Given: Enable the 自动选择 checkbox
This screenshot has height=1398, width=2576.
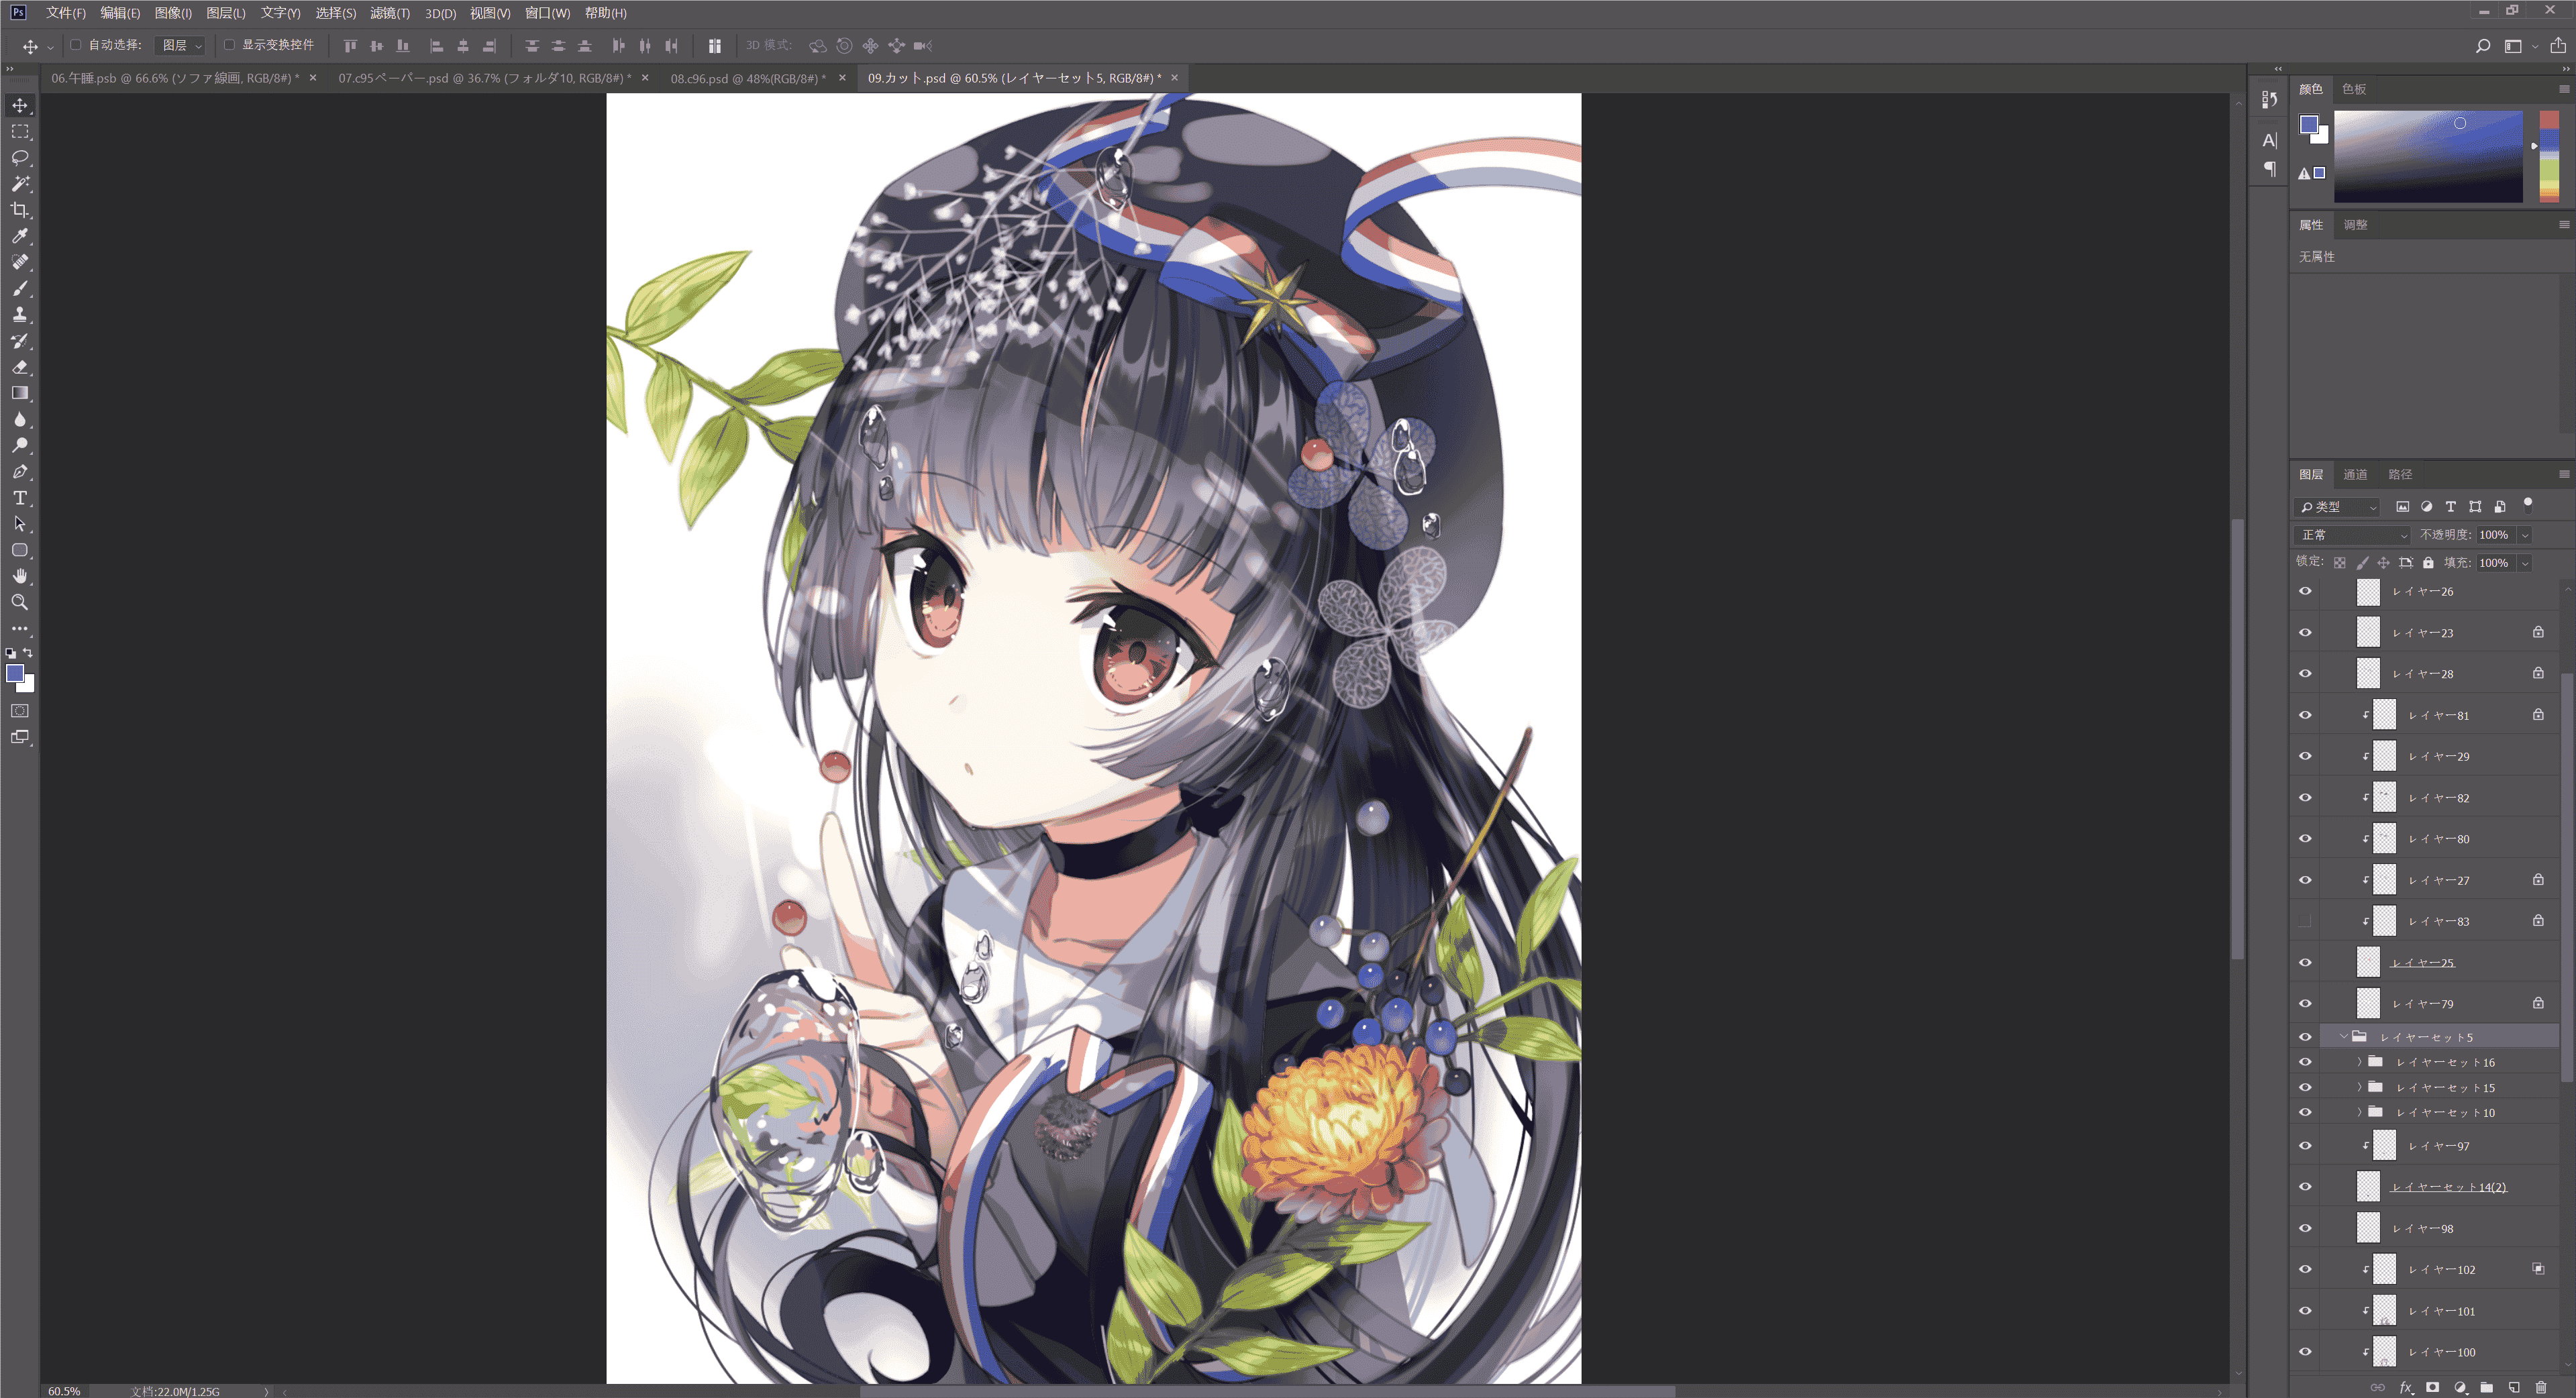Looking at the screenshot, I should (76, 45).
